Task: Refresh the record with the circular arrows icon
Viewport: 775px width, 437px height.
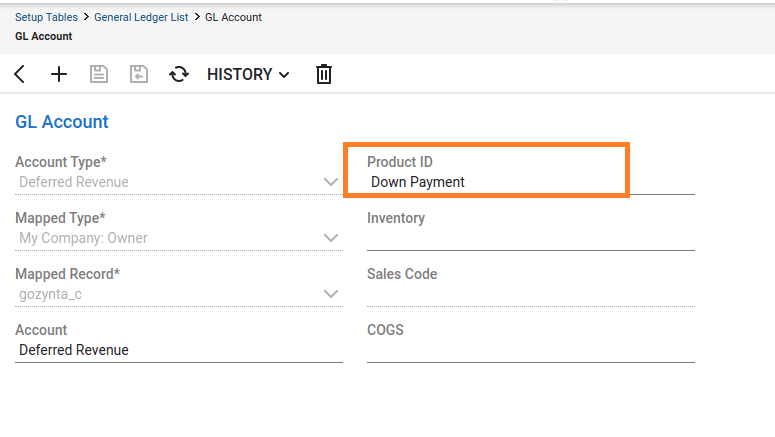Action: point(179,74)
